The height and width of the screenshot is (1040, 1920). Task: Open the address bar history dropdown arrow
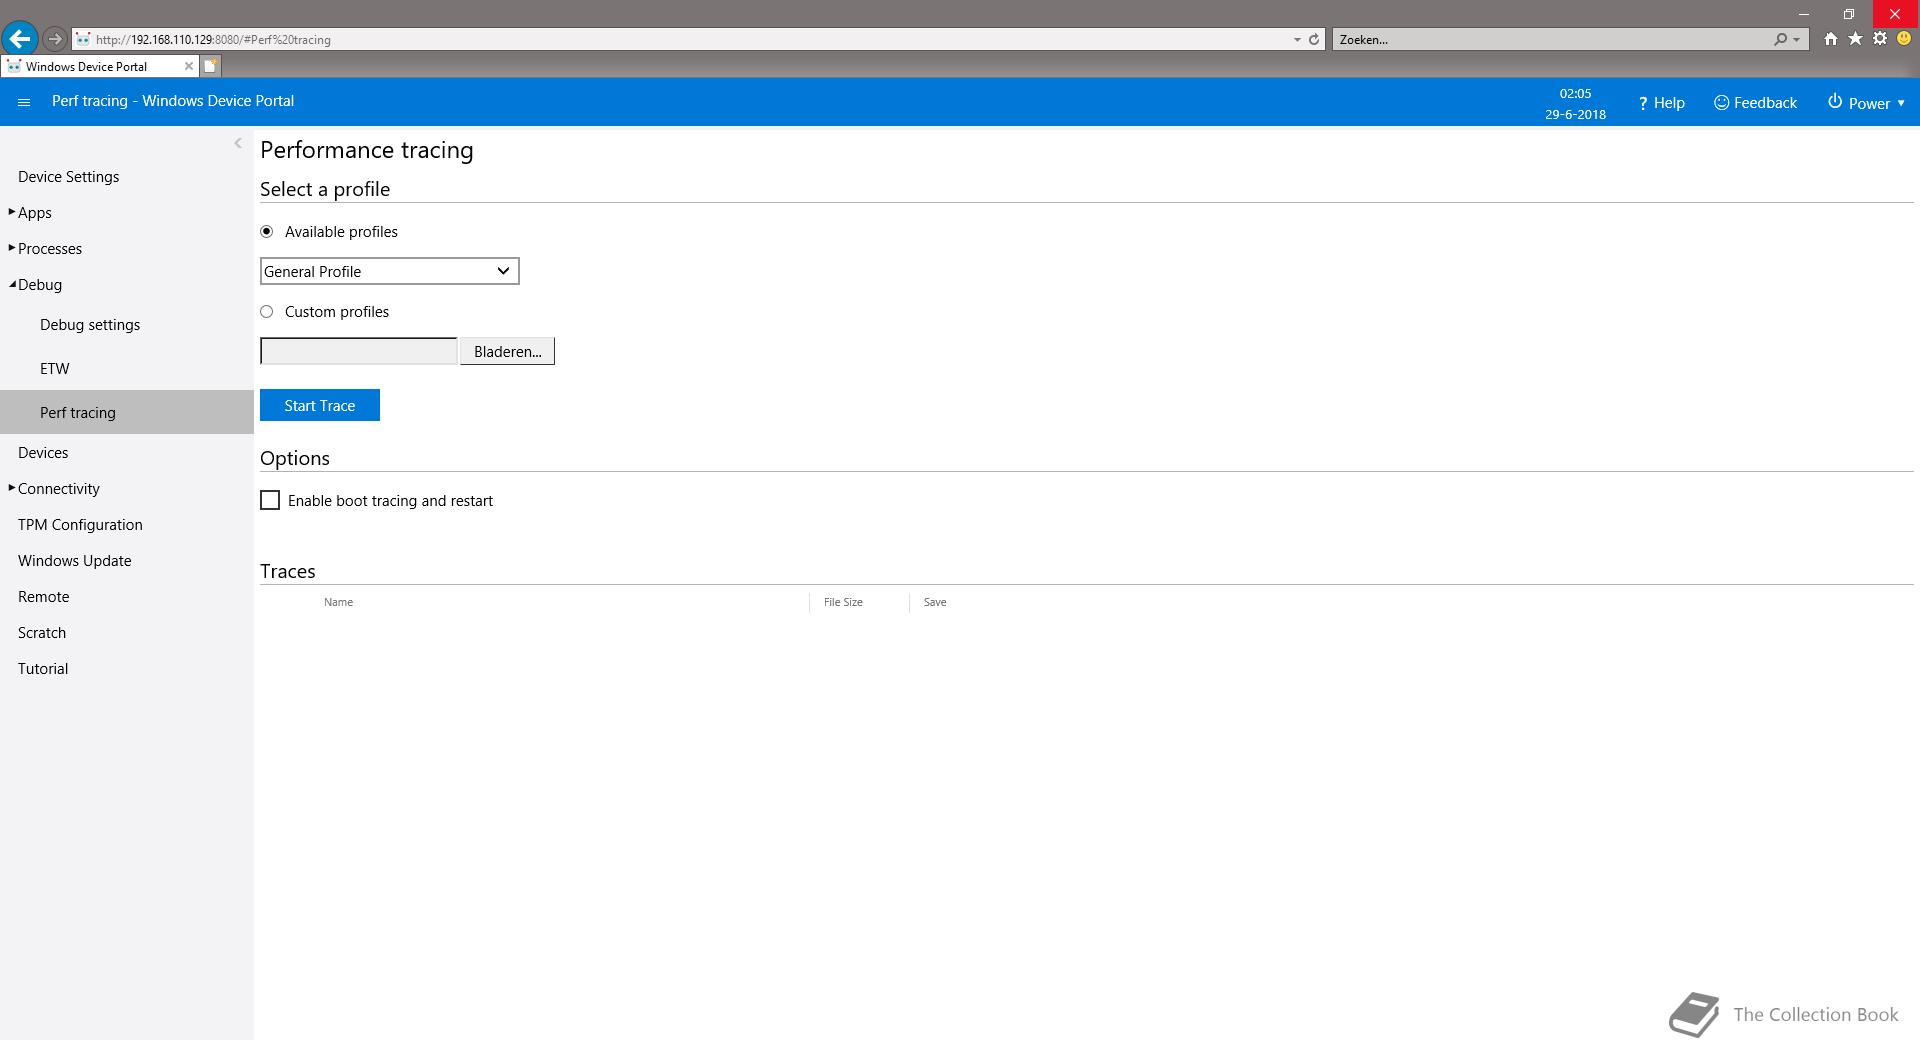coord(1297,39)
